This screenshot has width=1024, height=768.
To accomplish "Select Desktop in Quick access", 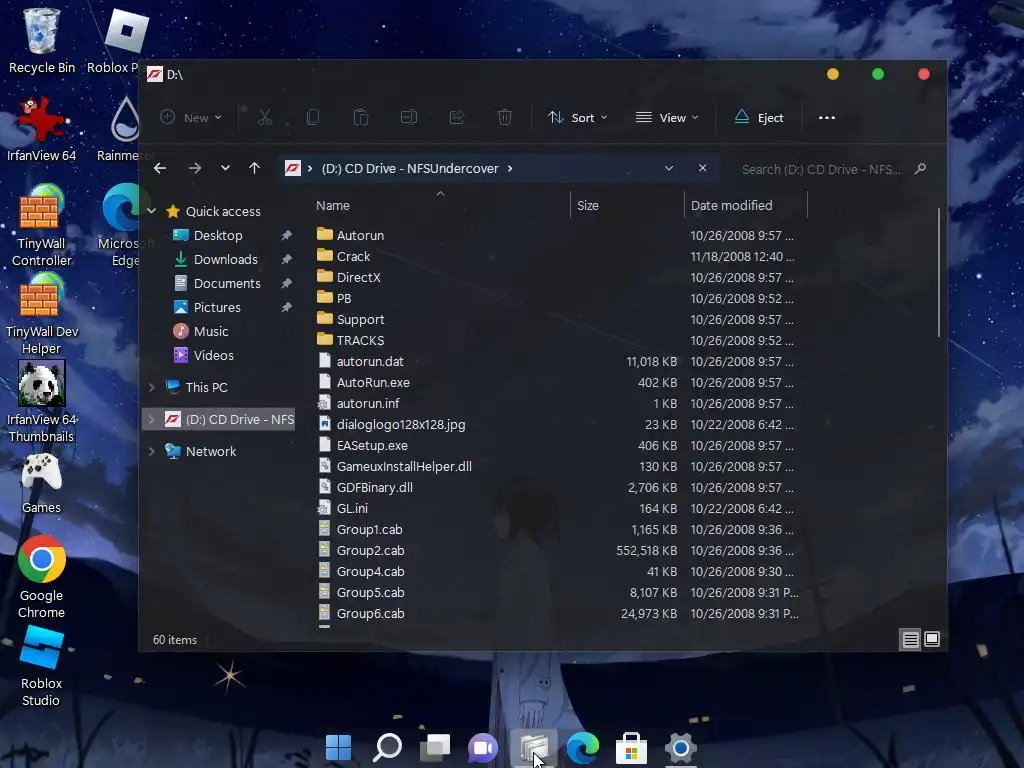I will pyautogui.click(x=218, y=235).
